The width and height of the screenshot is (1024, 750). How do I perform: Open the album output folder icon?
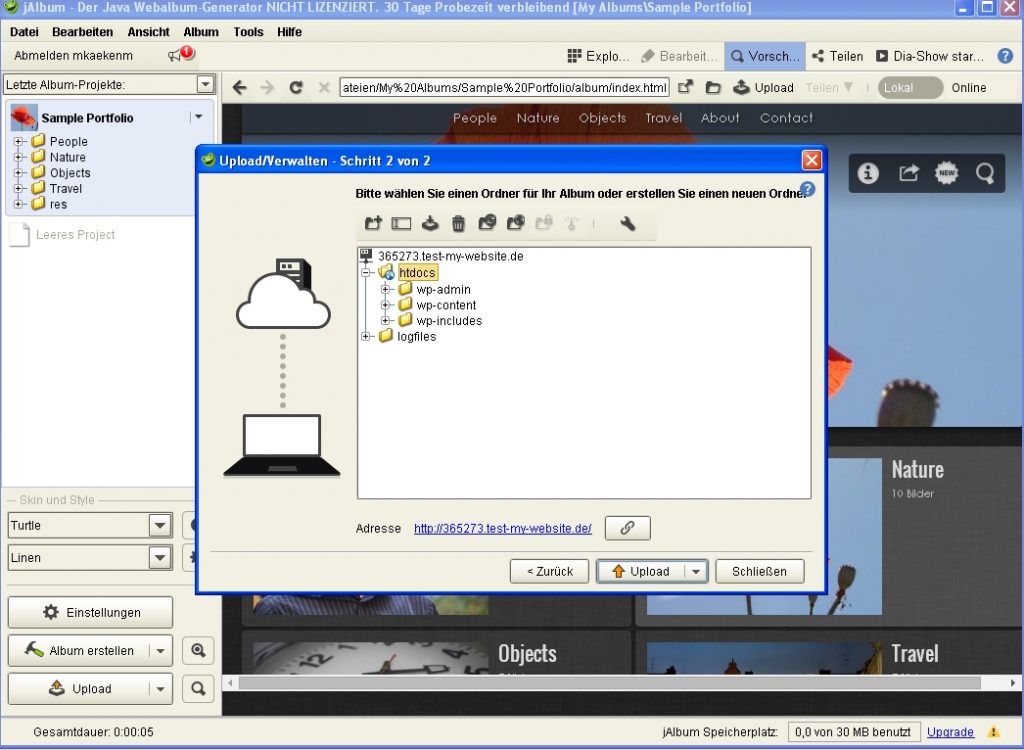tap(713, 88)
